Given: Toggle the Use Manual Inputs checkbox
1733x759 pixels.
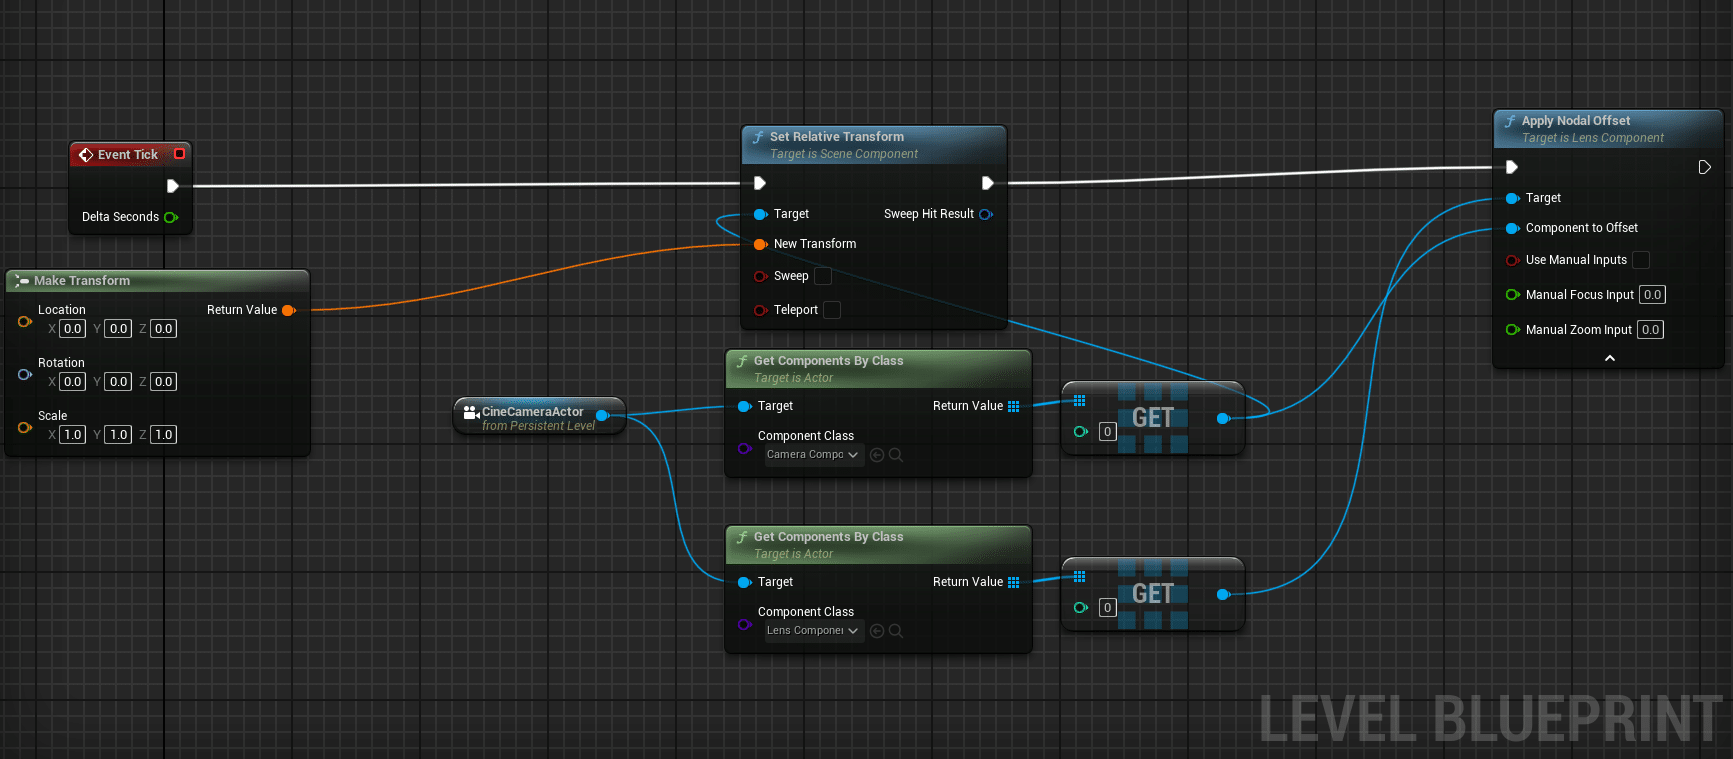Looking at the screenshot, I should point(1641,260).
